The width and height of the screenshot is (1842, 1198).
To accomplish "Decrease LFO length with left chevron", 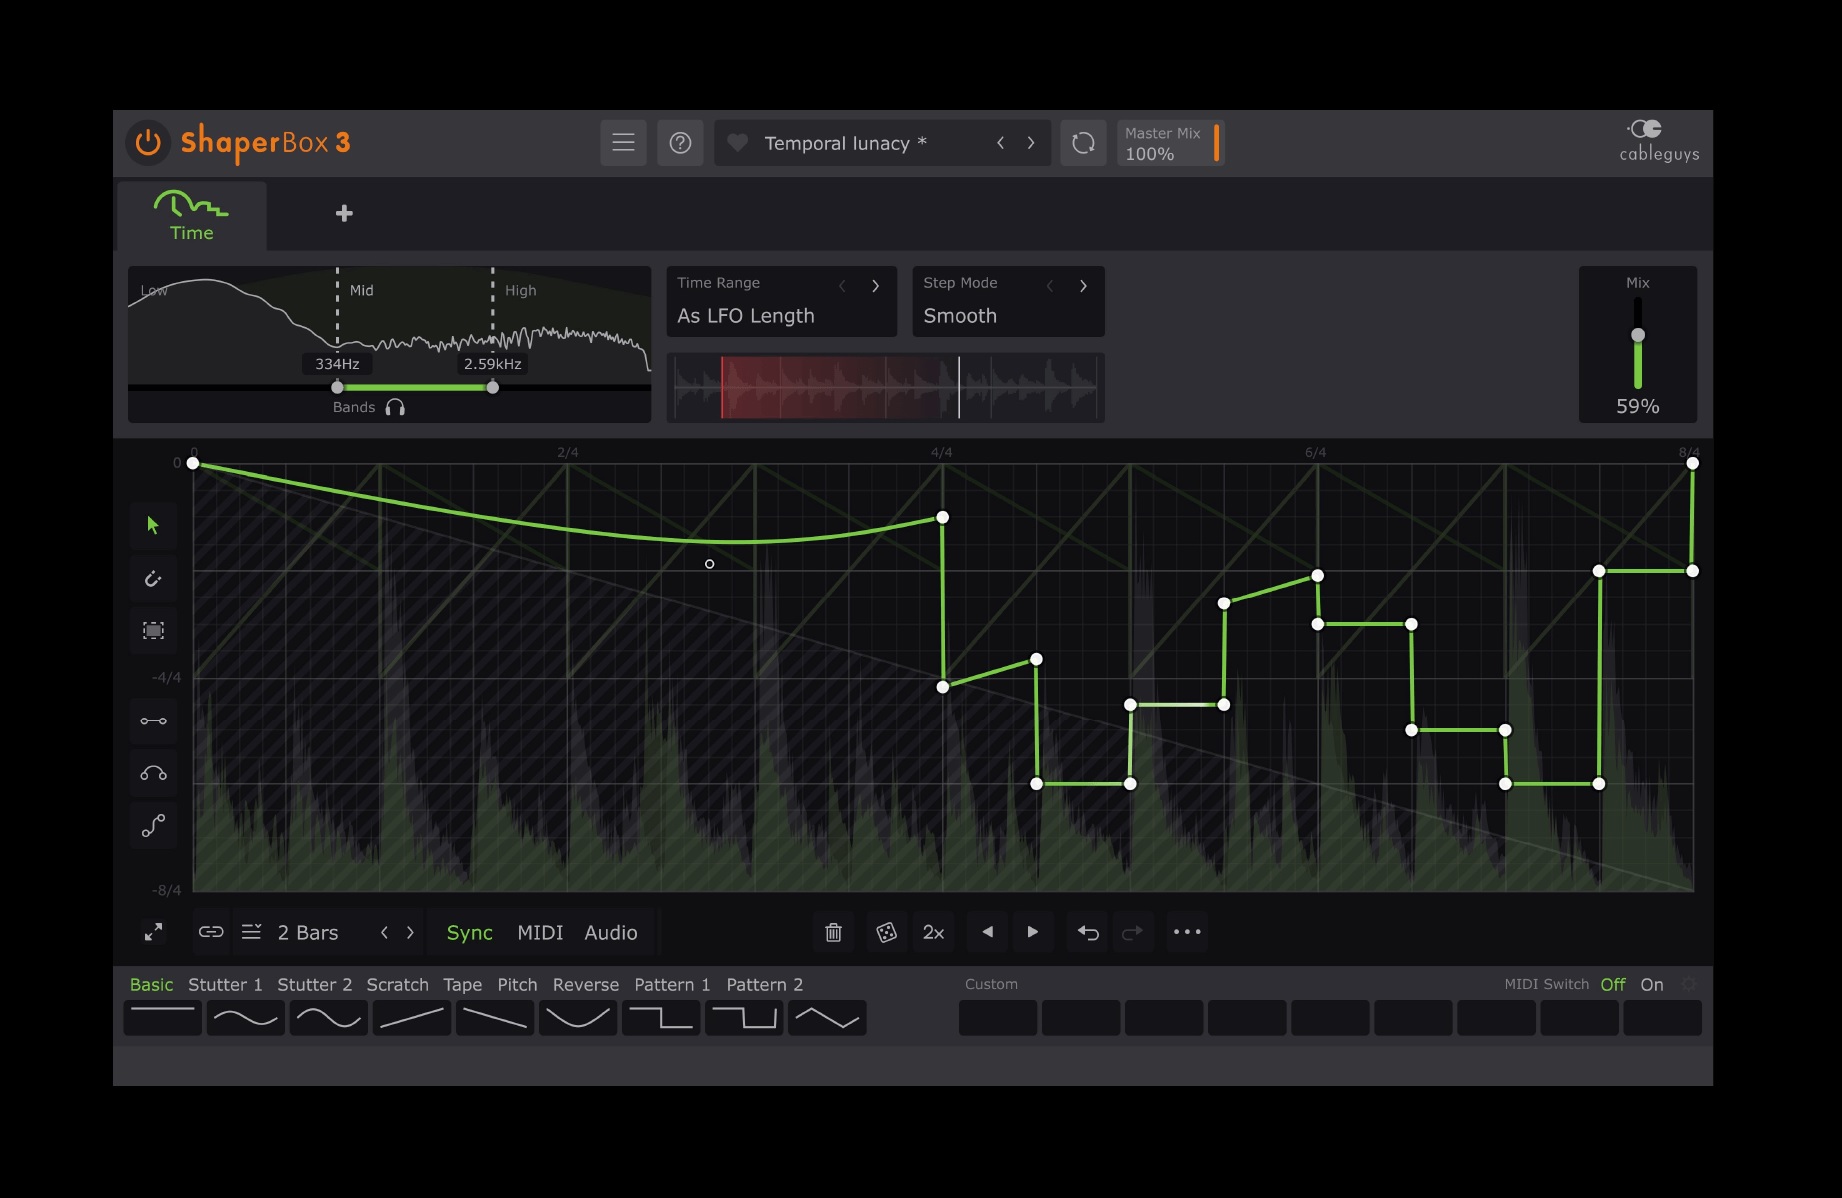I will [384, 932].
